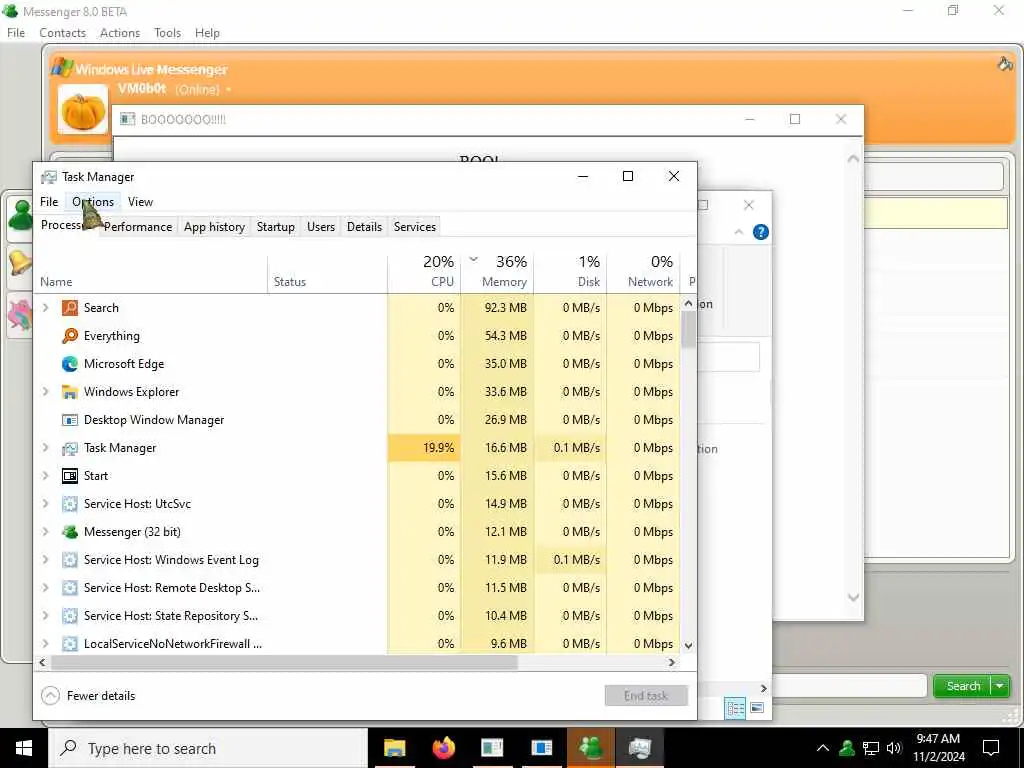The height and width of the screenshot is (768, 1024).
Task: Expand the Task Manager process group
Action: click(46, 448)
